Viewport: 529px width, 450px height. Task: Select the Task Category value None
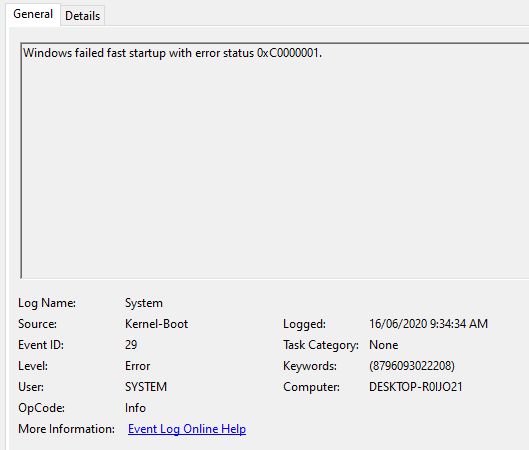(384, 345)
